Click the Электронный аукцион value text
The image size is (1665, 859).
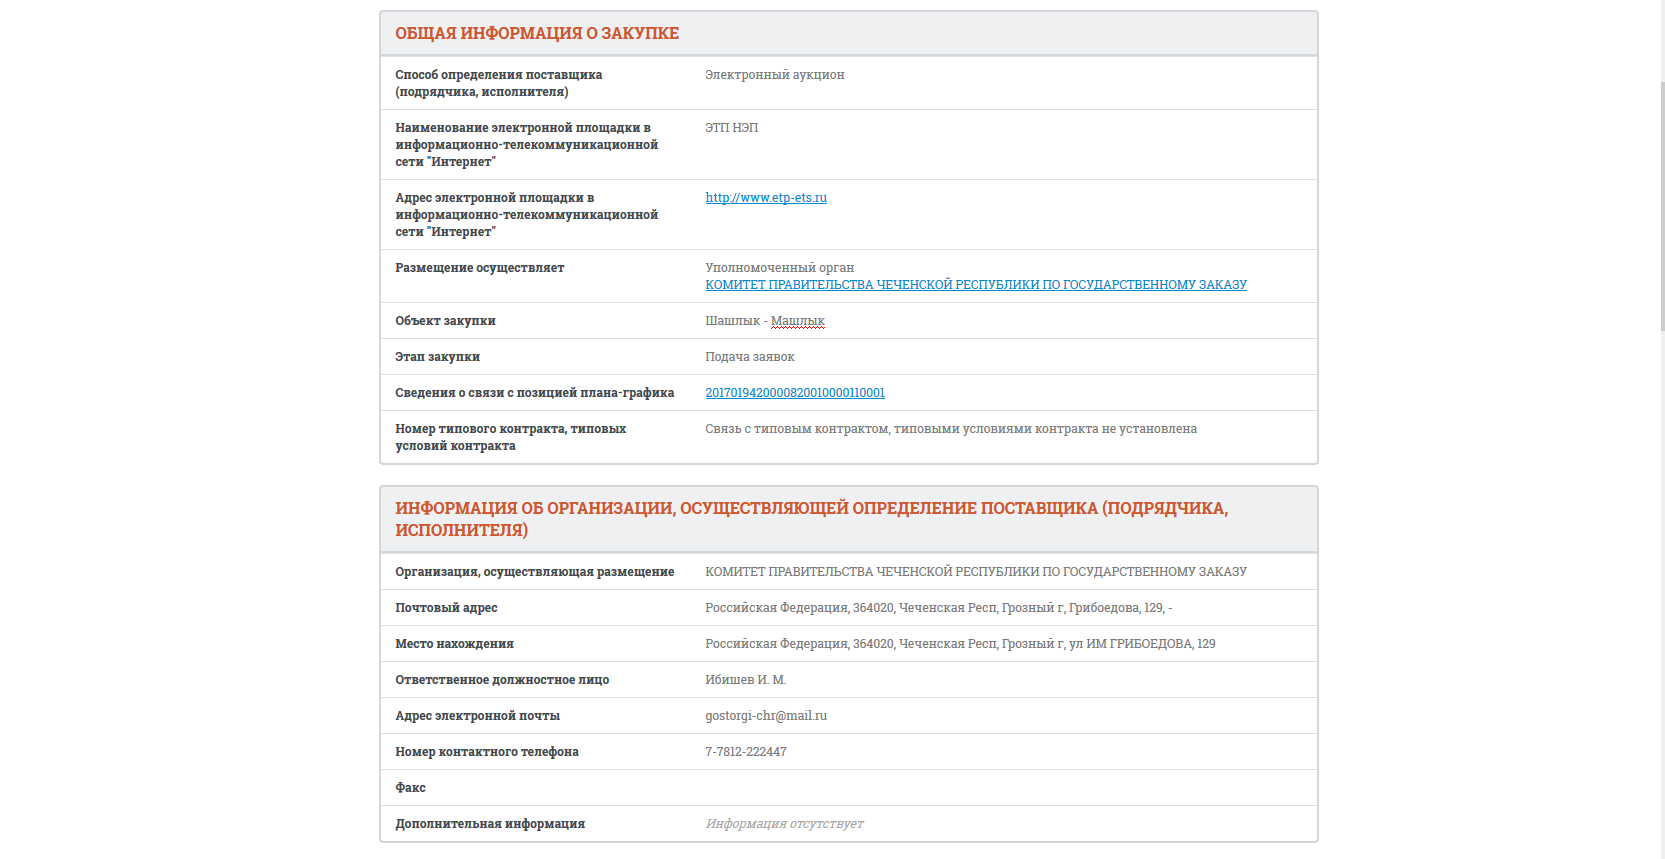point(774,75)
